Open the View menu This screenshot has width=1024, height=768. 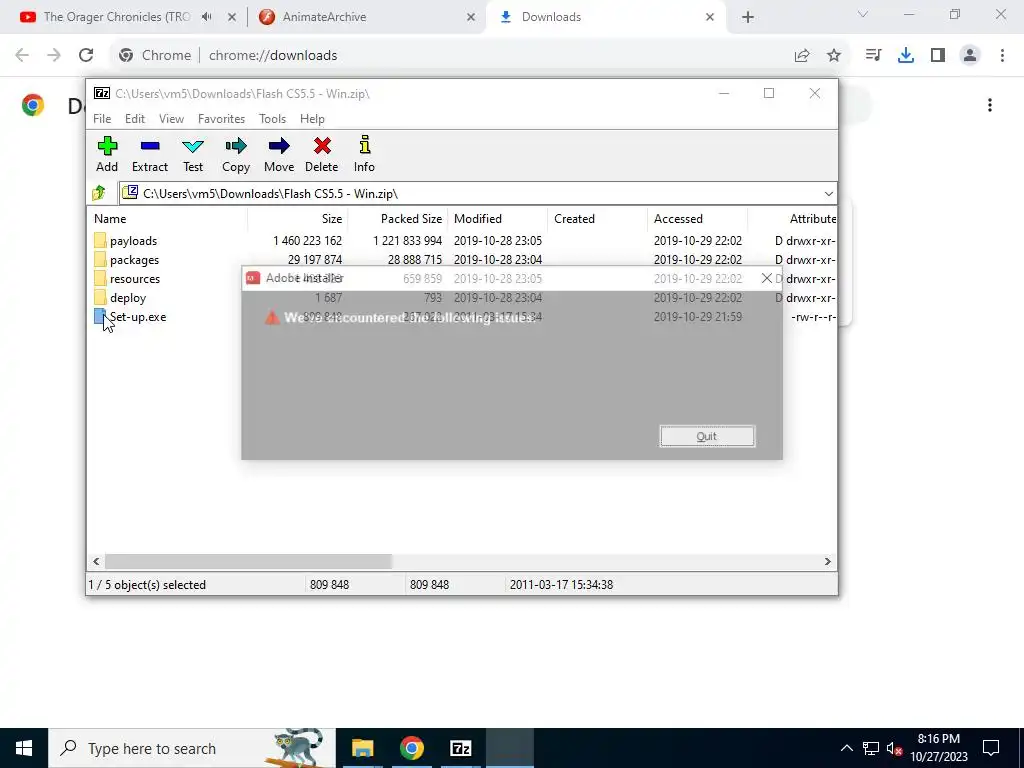point(171,119)
